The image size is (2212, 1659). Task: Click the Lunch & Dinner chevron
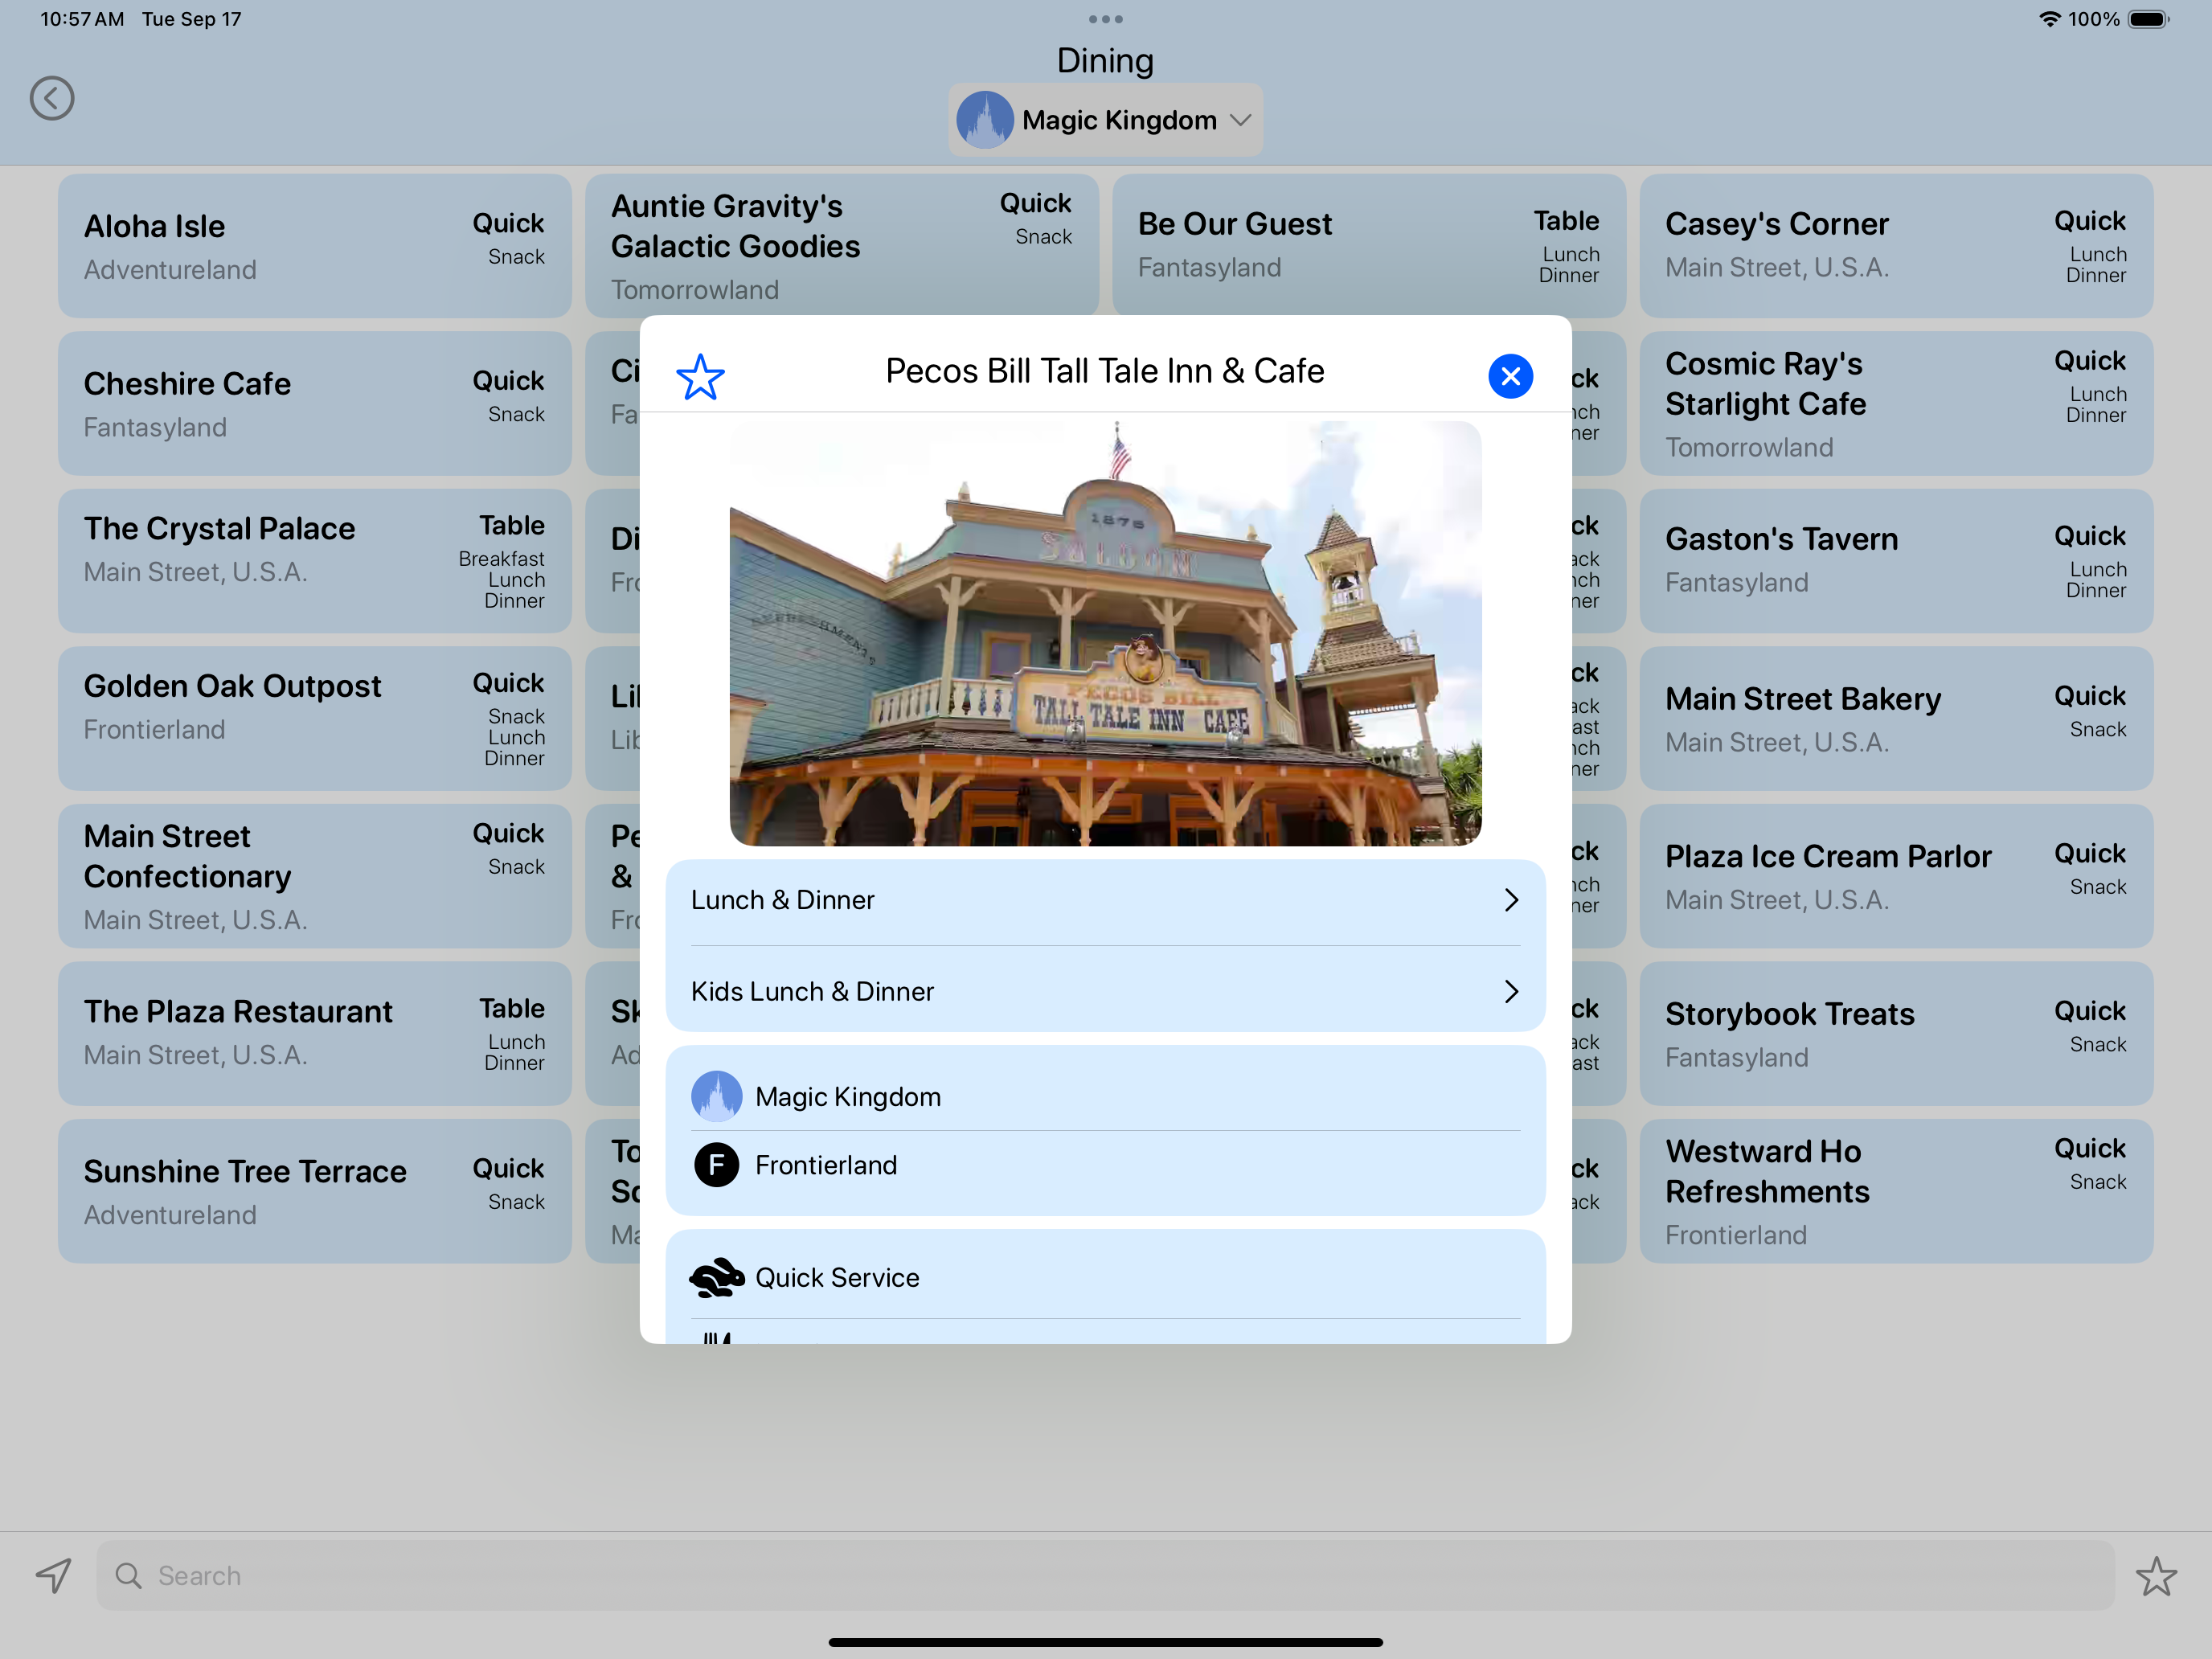(1511, 900)
